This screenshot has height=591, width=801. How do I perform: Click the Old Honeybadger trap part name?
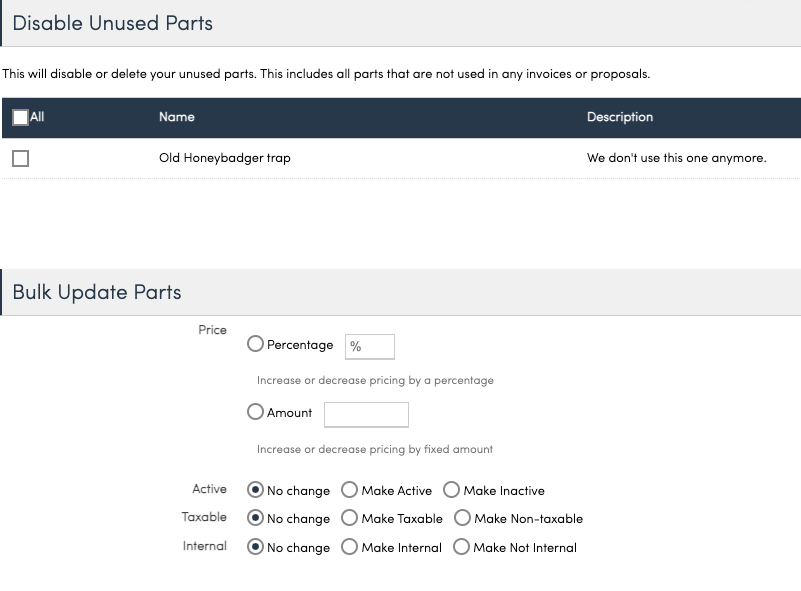pyautogui.click(x=225, y=158)
